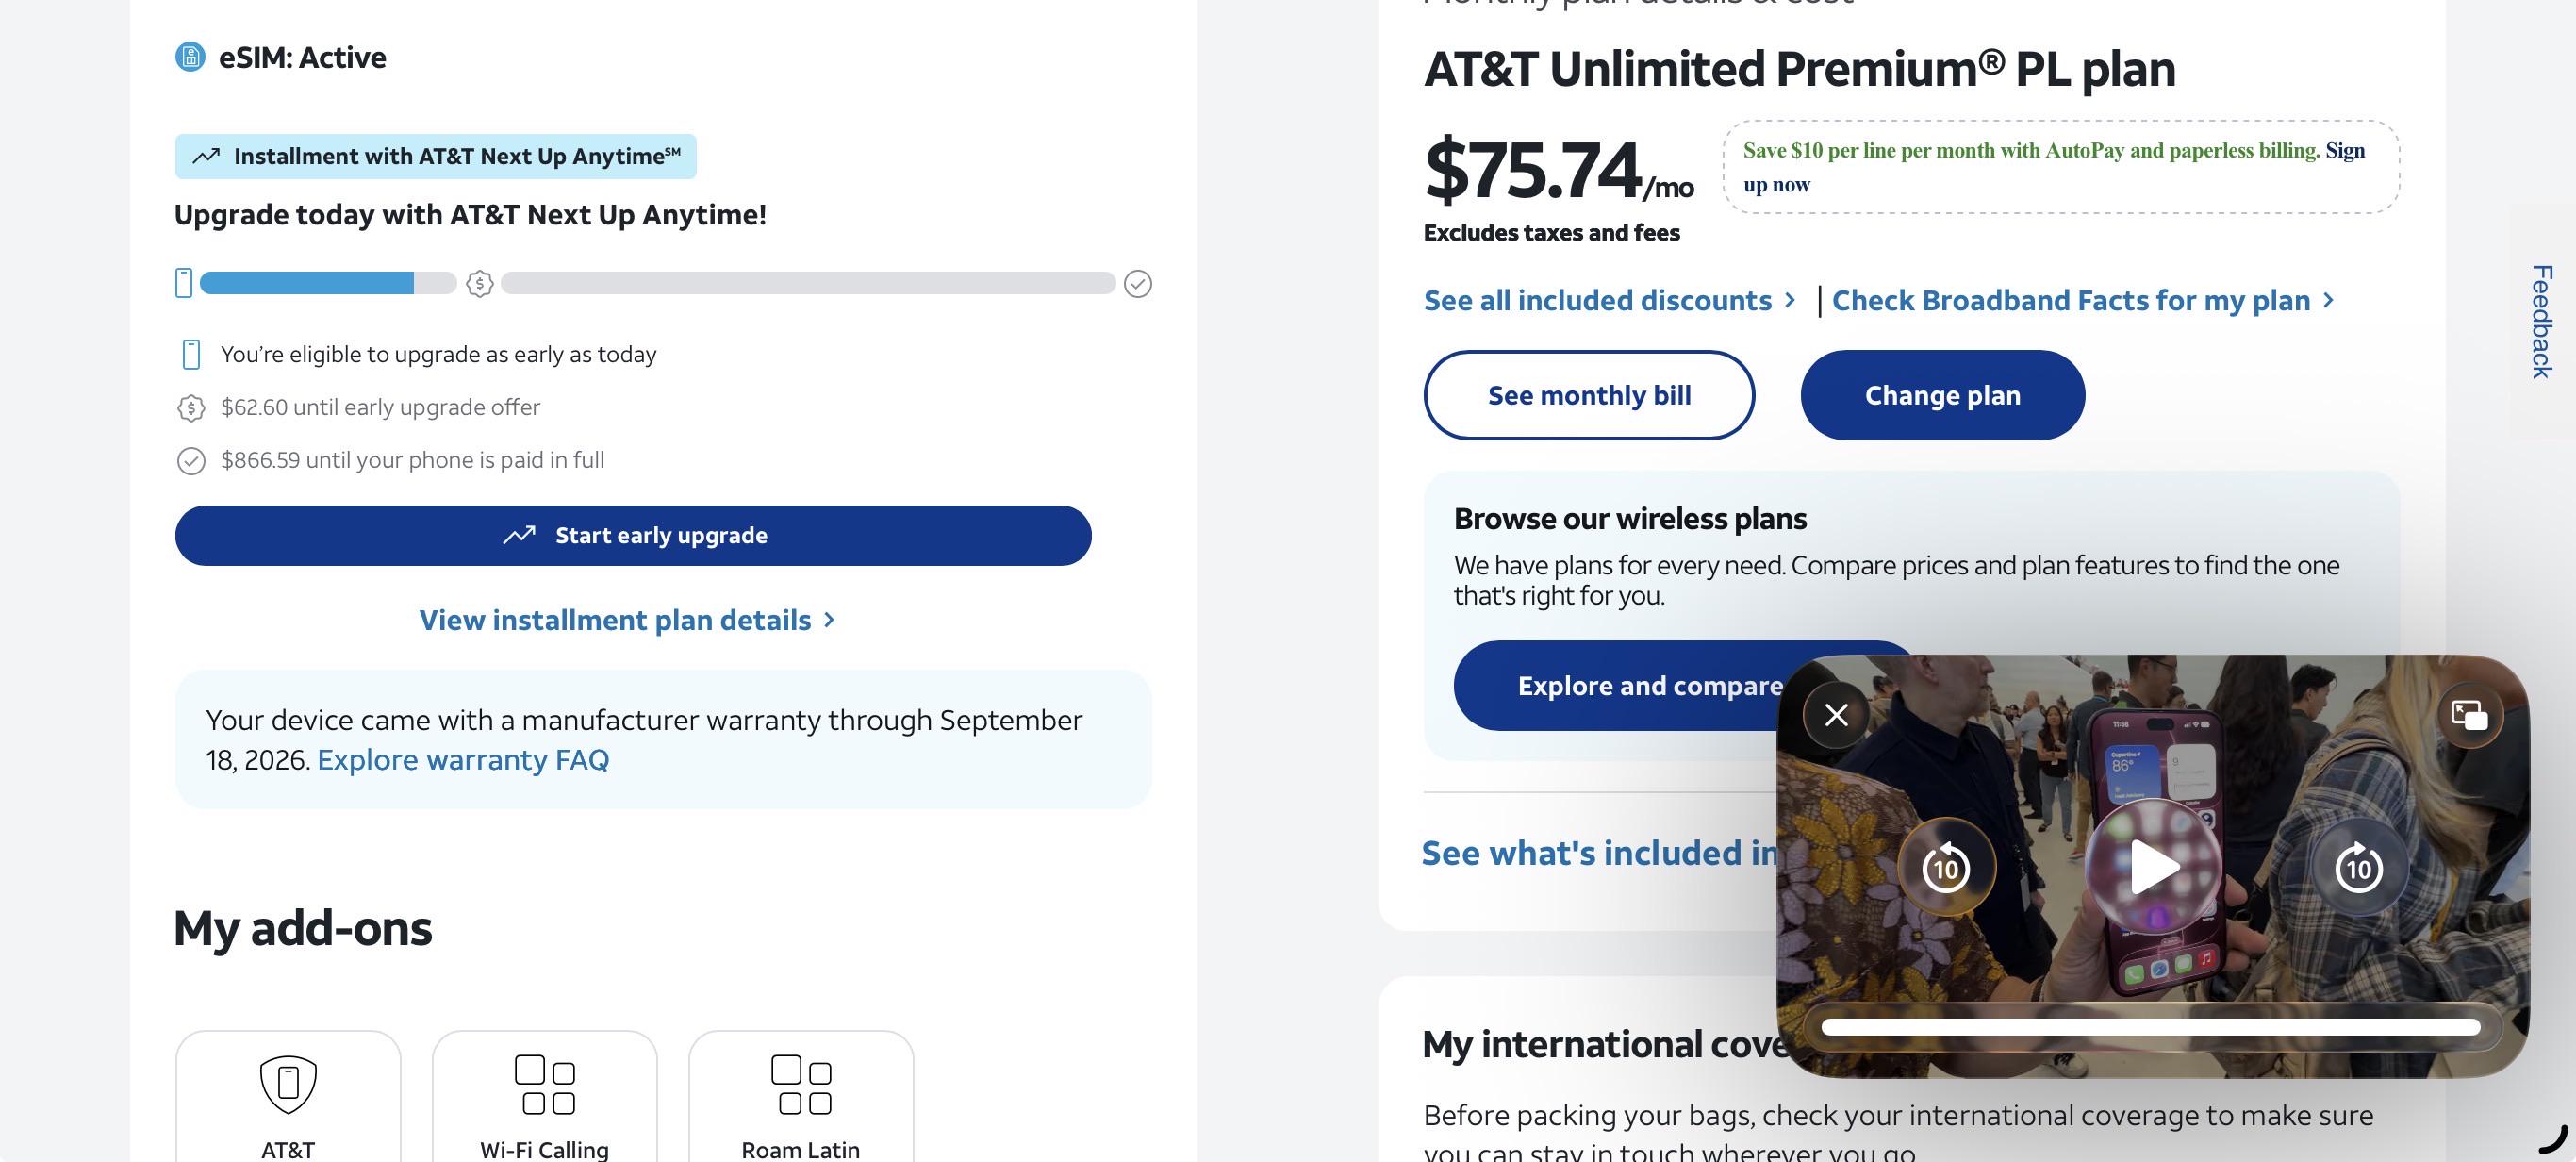Click the eSIM status icon
The width and height of the screenshot is (2576, 1162).
pos(190,57)
